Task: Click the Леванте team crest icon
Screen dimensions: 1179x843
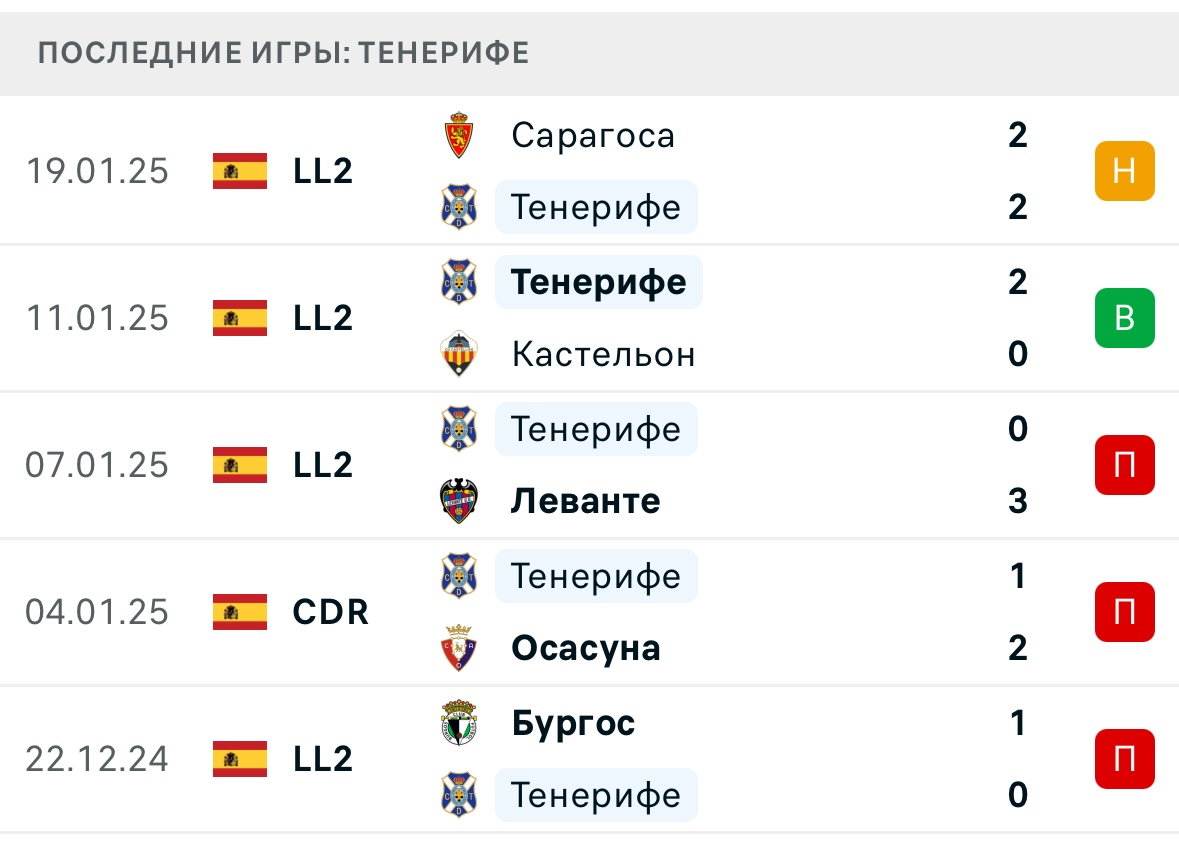Action: pyautogui.click(x=459, y=501)
